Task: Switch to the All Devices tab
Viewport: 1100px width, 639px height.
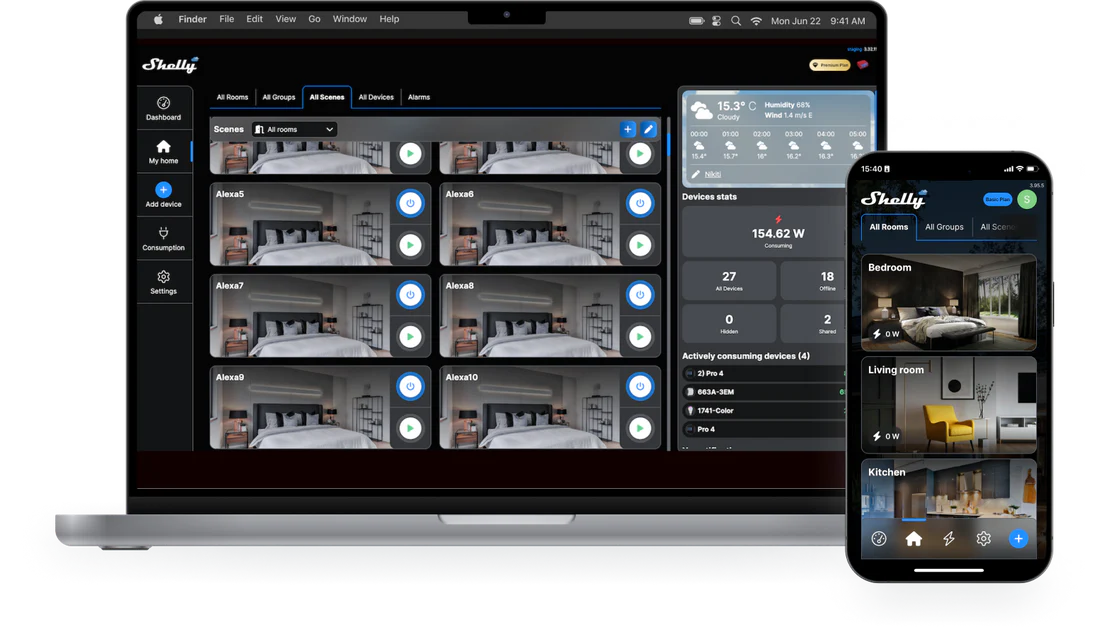Action: [x=376, y=97]
